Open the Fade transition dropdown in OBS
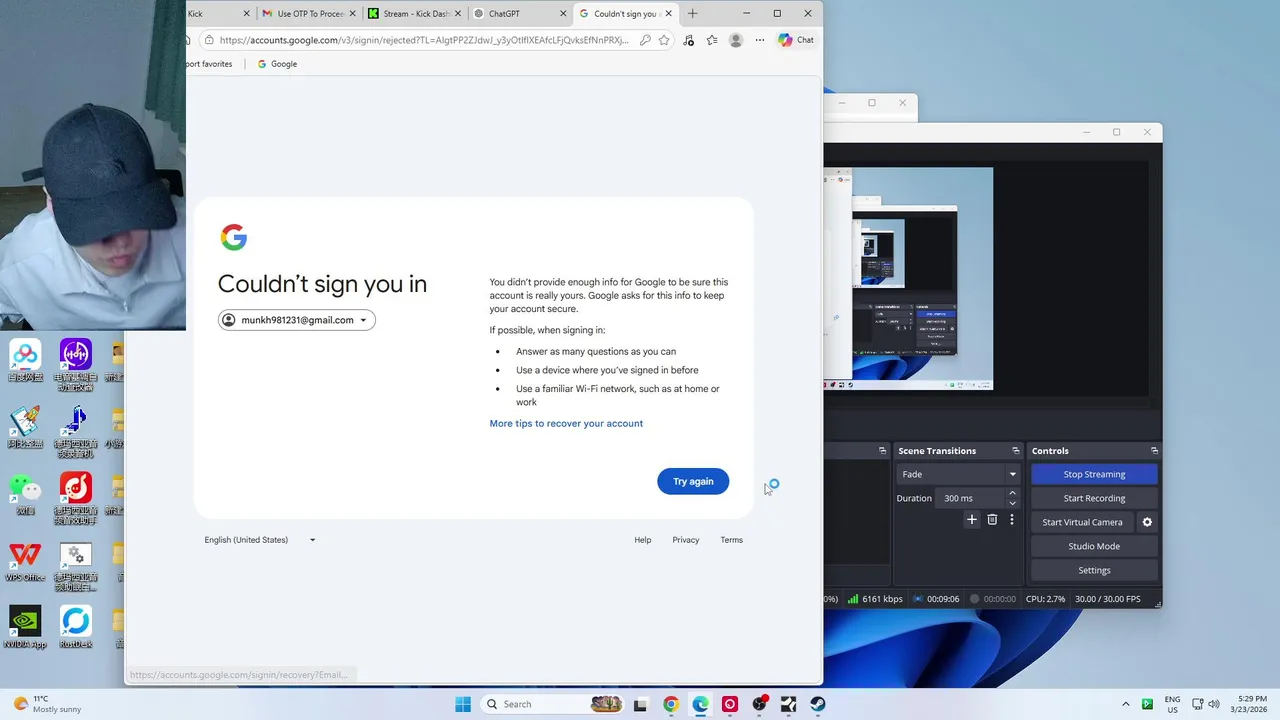The height and width of the screenshot is (720, 1280). 958,474
